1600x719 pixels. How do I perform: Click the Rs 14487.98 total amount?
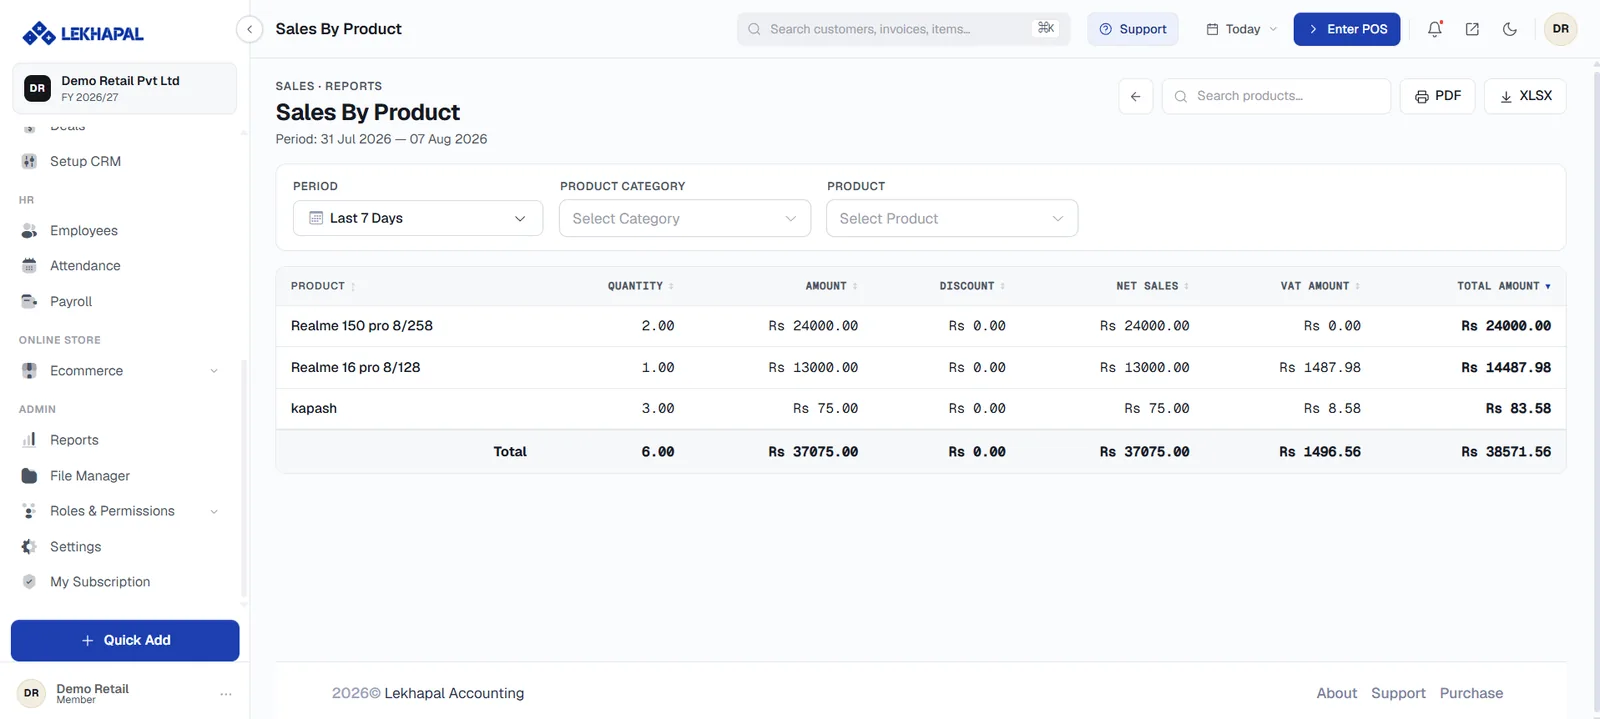tap(1506, 368)
